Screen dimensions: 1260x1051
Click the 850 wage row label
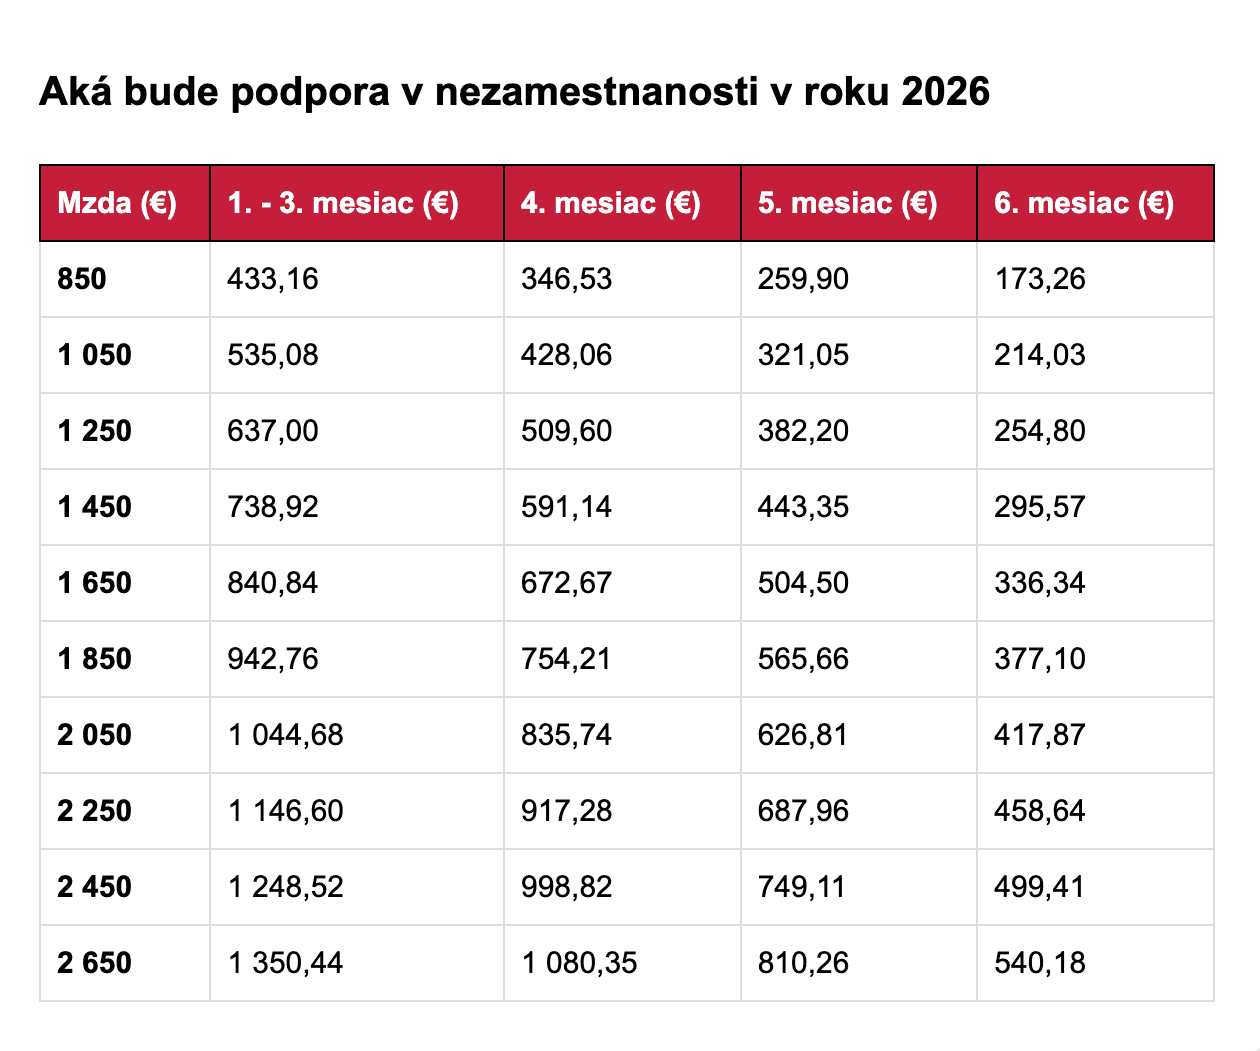pyautogui.click(x=82, y=279)
